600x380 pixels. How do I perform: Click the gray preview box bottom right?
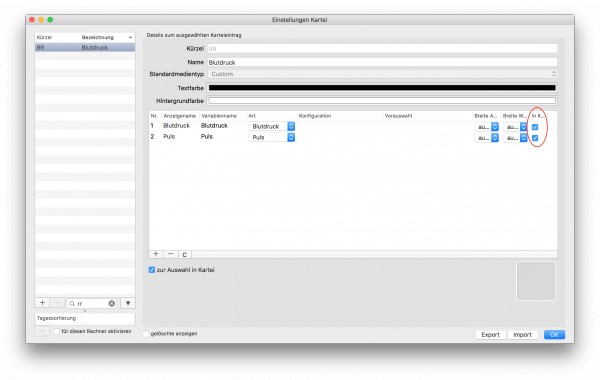pyautogui.click(x=536, y=281)
